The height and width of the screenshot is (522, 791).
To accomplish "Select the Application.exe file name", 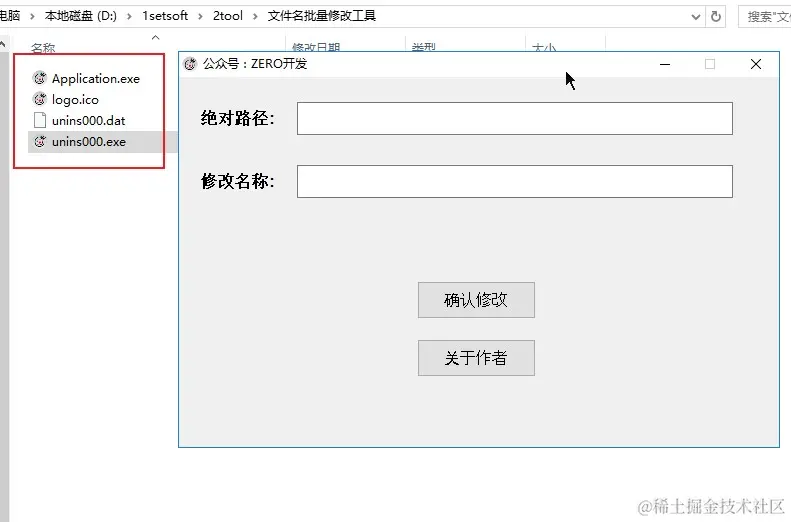I will coord(96,79).
